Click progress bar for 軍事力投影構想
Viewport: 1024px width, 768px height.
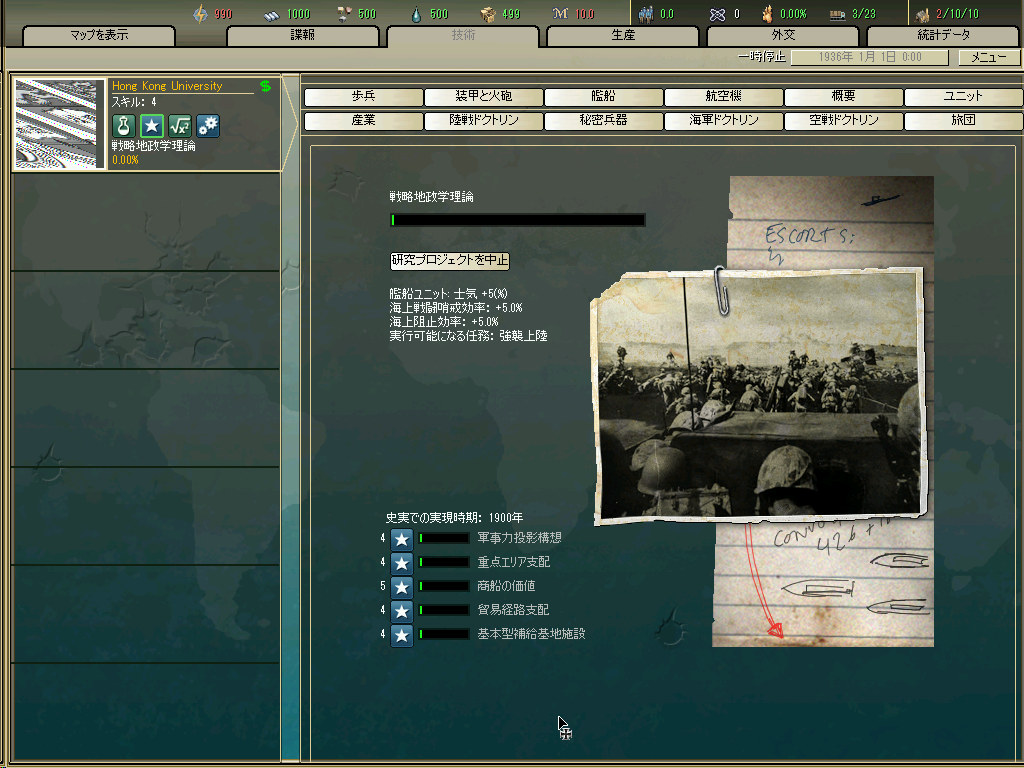coord(444,538)
